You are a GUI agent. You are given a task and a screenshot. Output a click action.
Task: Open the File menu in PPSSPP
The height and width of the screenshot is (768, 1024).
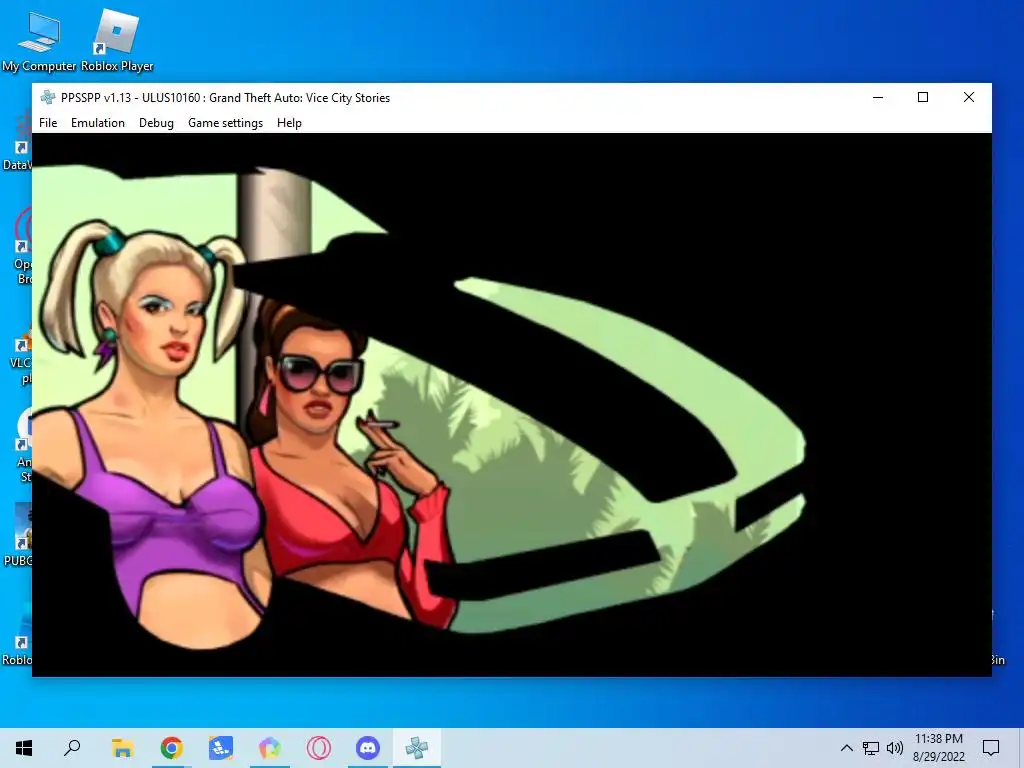[48, 123]
